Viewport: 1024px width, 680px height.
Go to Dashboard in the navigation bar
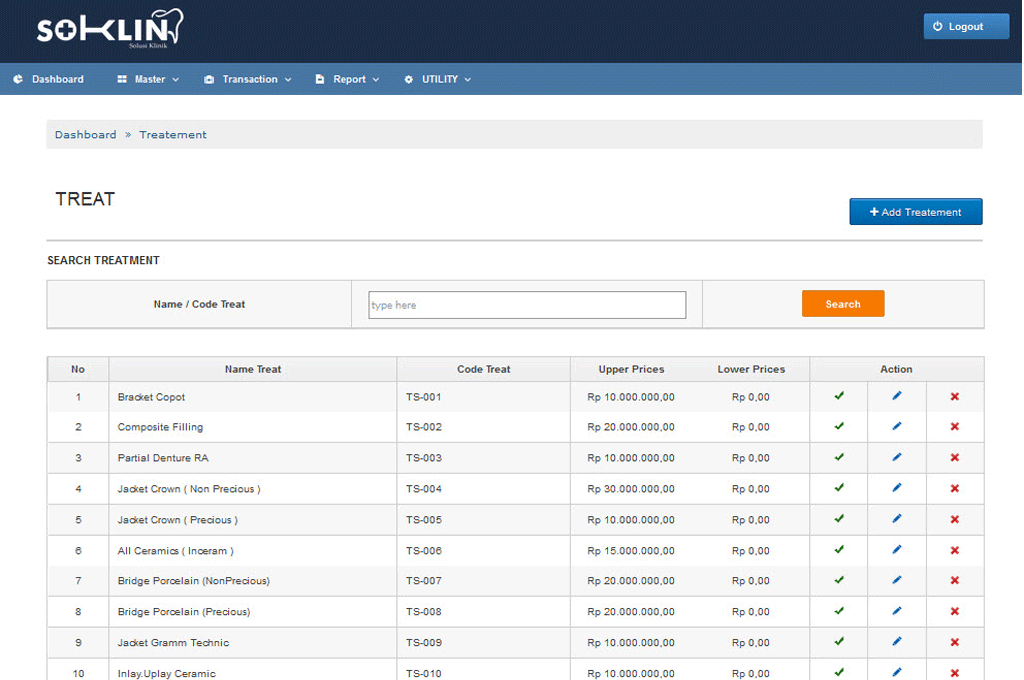[48, 79]
